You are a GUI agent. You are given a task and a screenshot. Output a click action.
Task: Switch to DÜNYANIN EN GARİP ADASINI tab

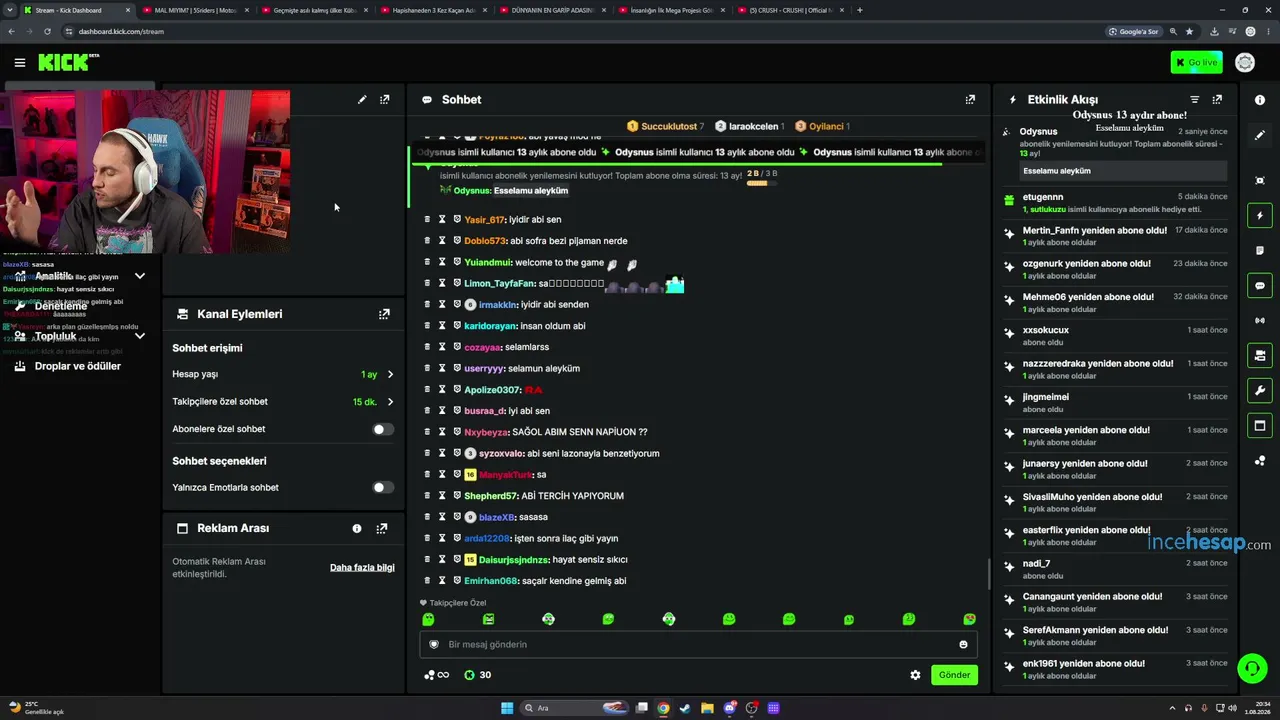pos(552,10)
